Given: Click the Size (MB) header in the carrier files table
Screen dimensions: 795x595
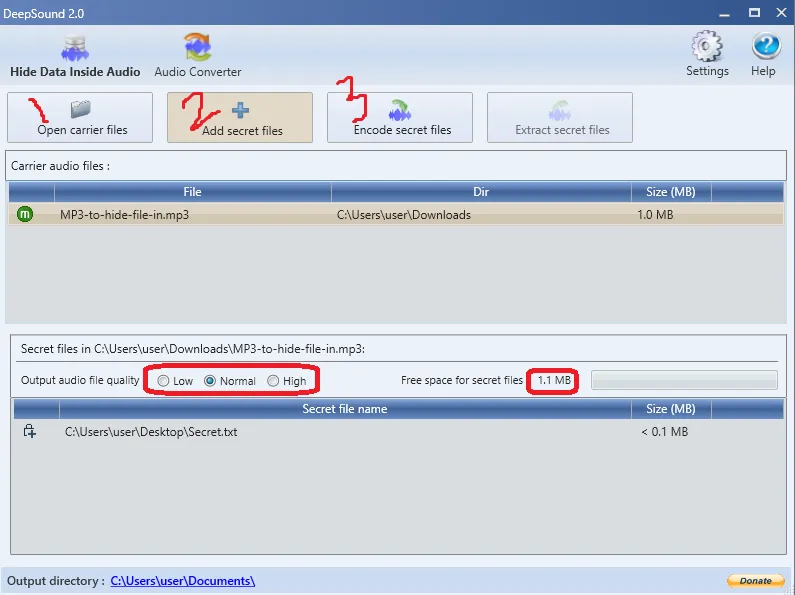Looking at the screenshot, I should coord(671,192).
